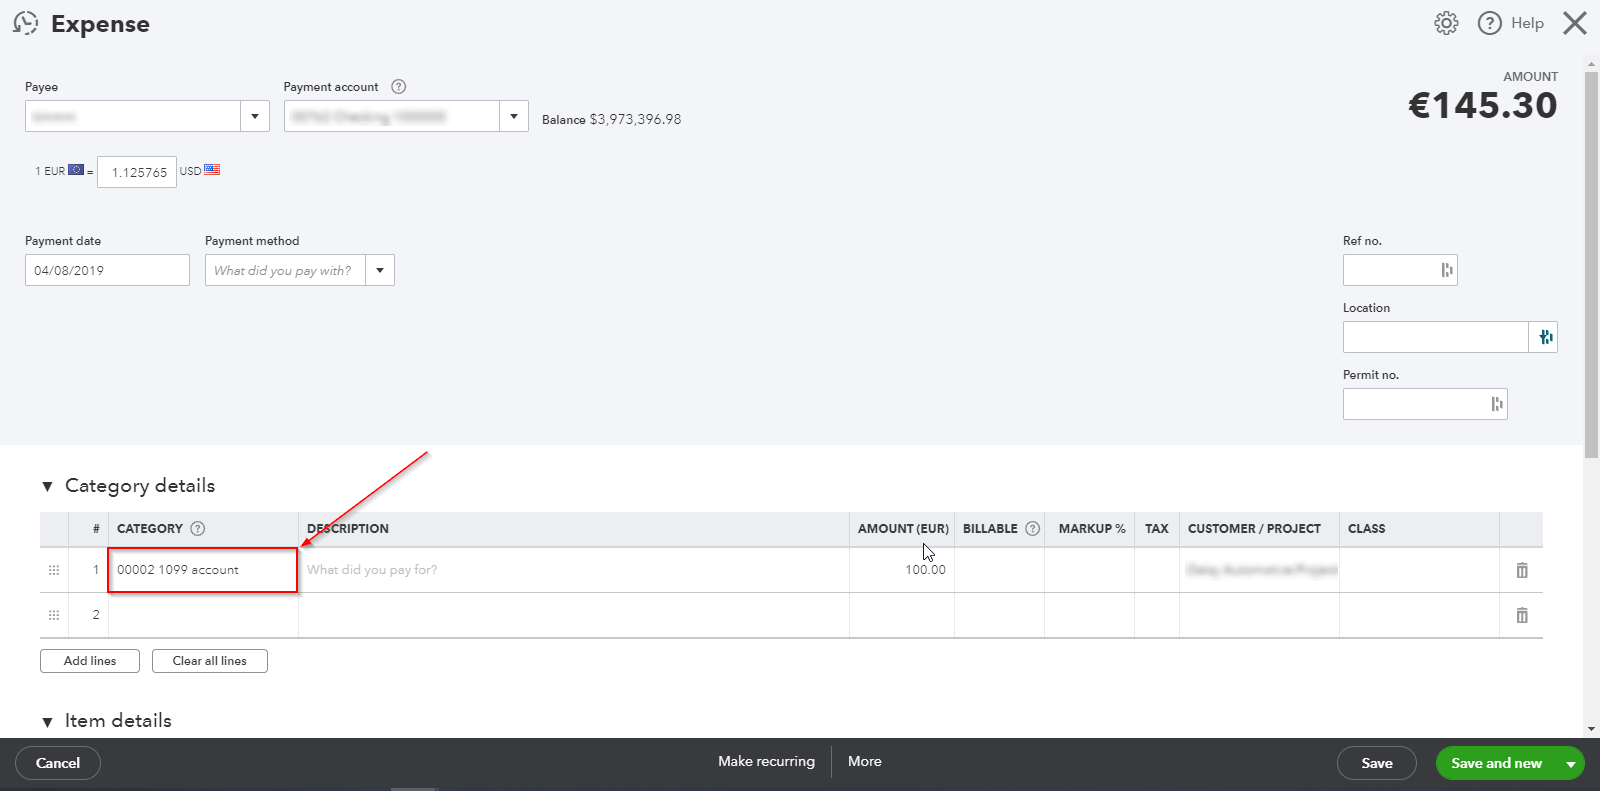Click the Payment method input

[286, 270]
